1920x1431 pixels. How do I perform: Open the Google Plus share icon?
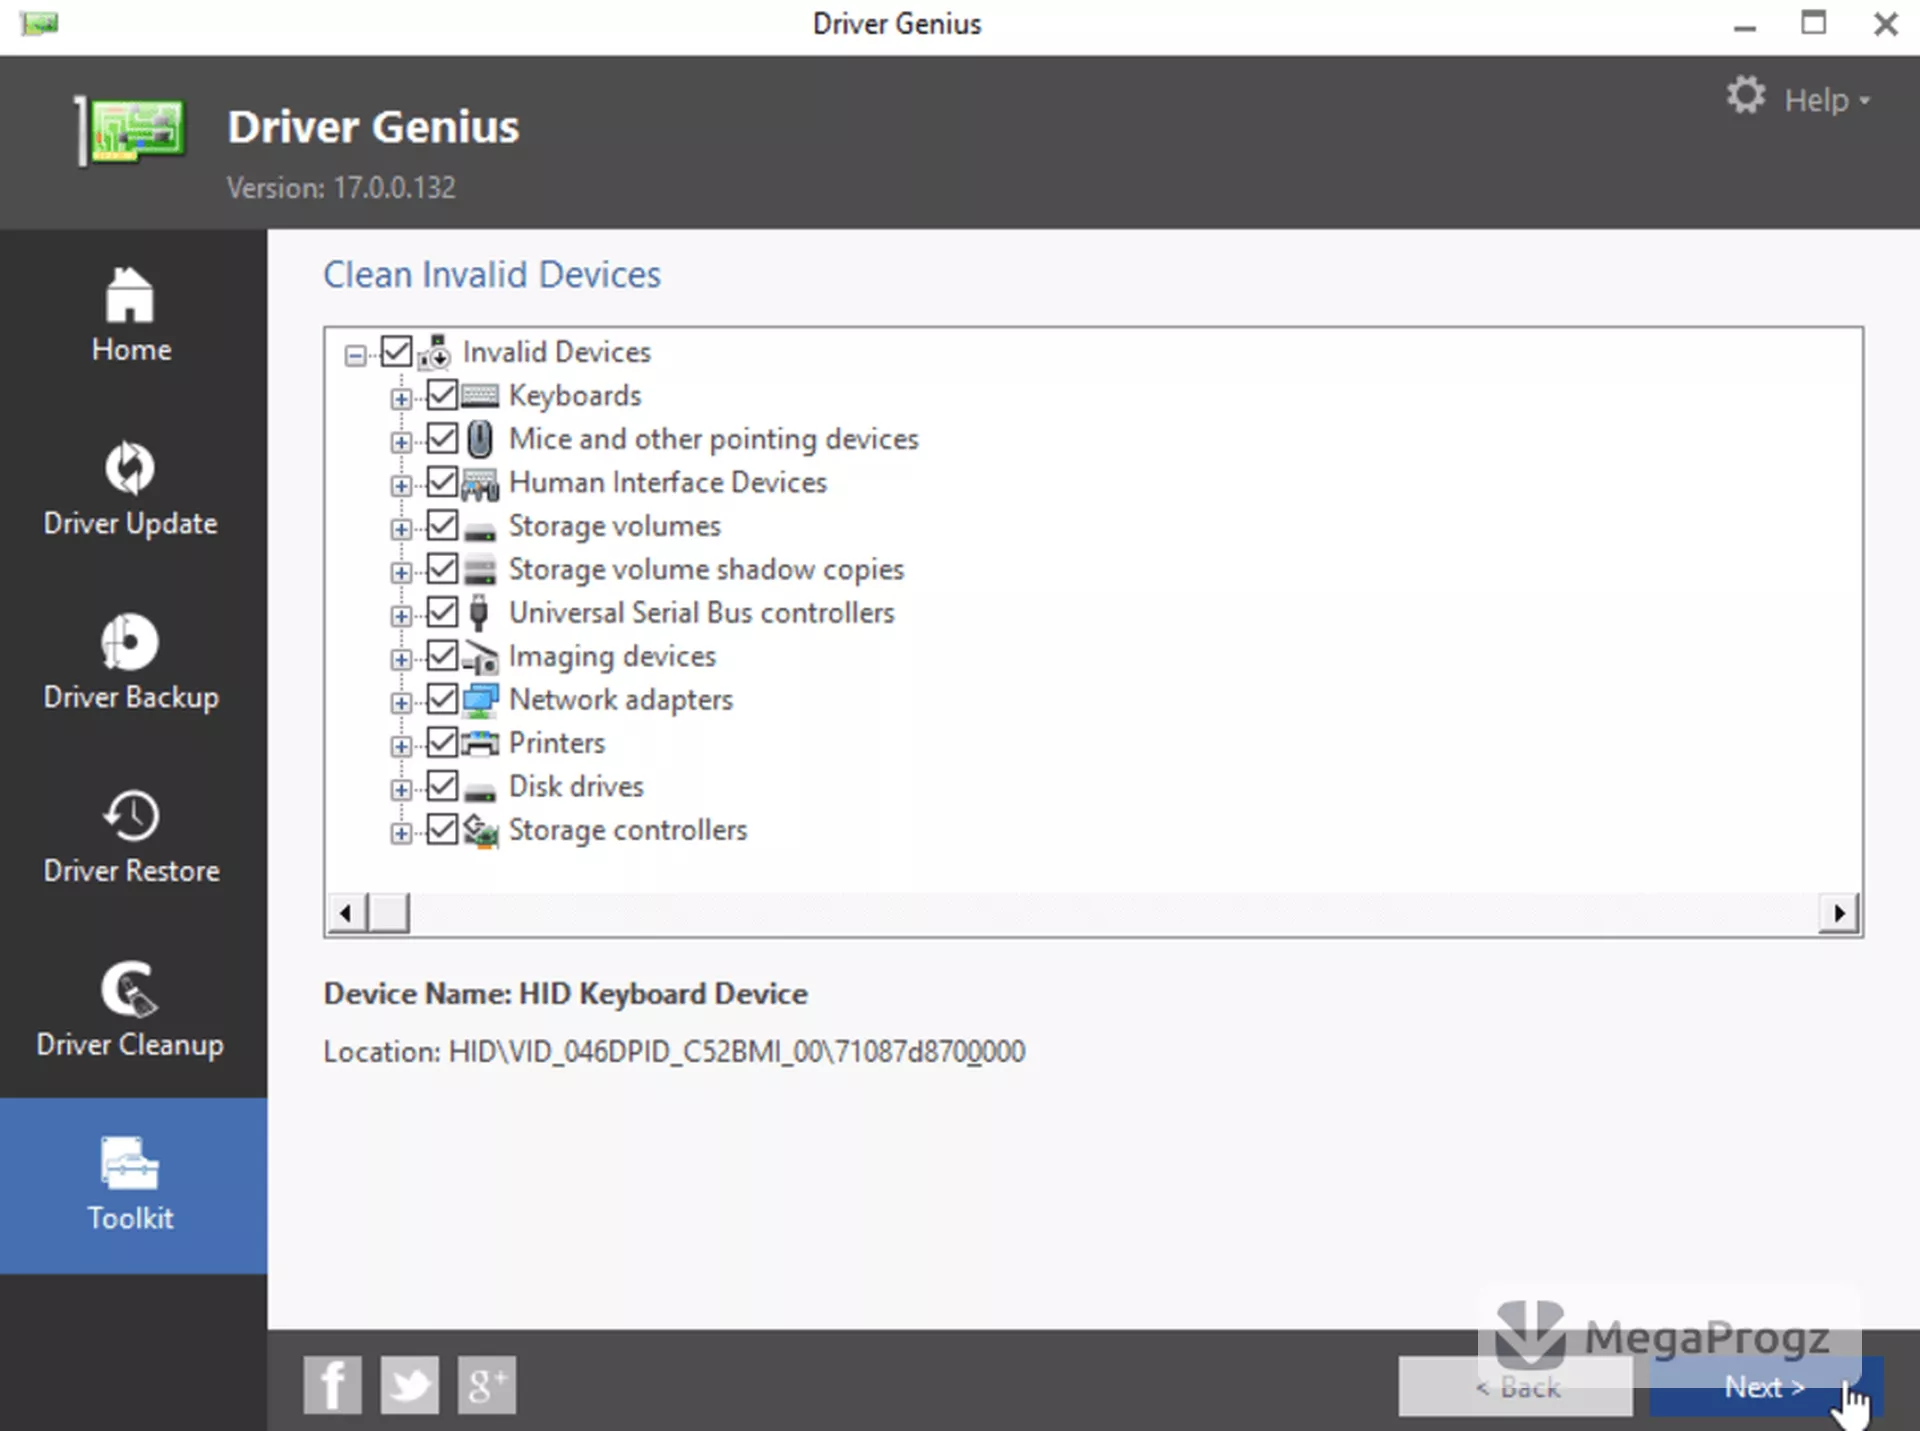pyautogui.click(x=486, y=1385)
